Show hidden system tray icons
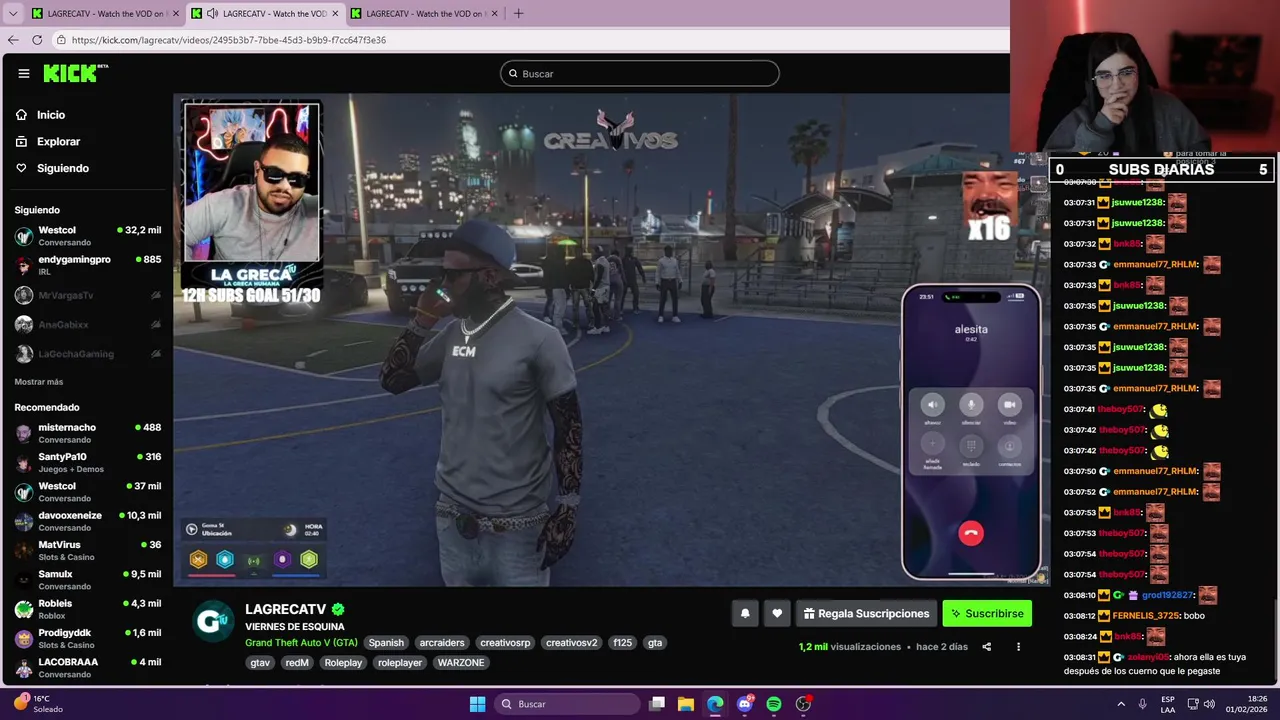 point(1120,704)
